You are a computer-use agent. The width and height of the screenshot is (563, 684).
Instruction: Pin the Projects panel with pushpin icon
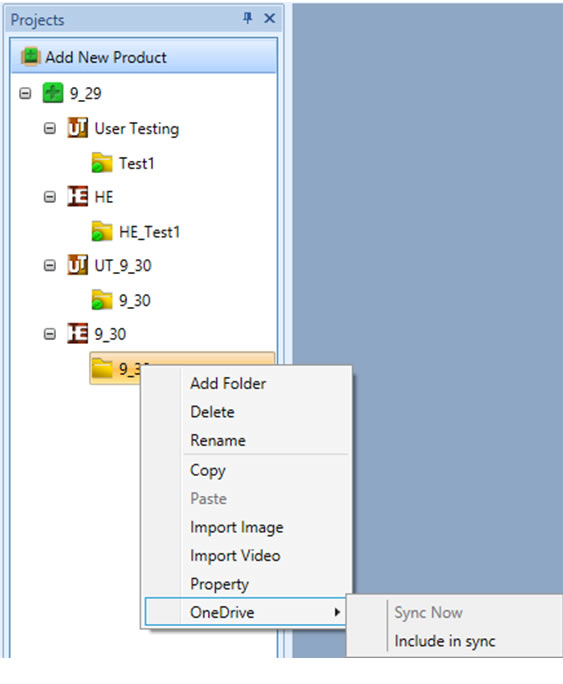point(247,18)
